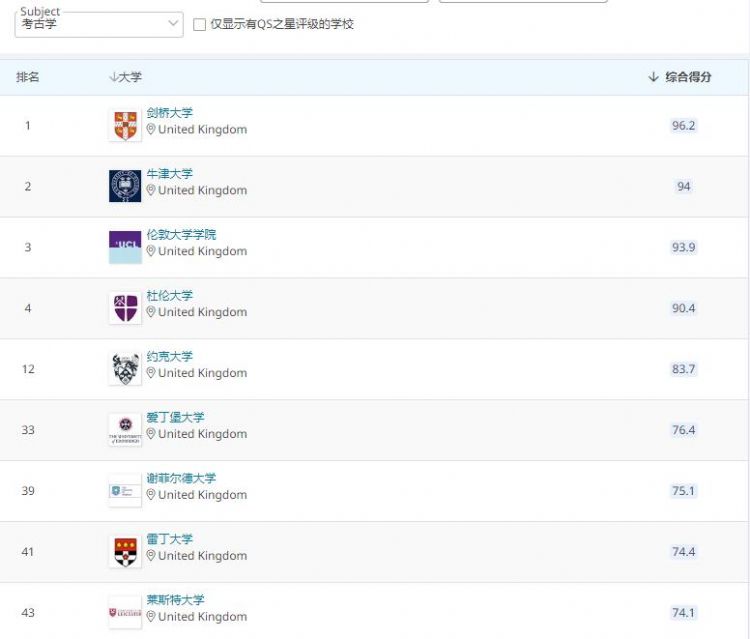
Task: Select the score 96.2
Action: (x=684, y=125)
